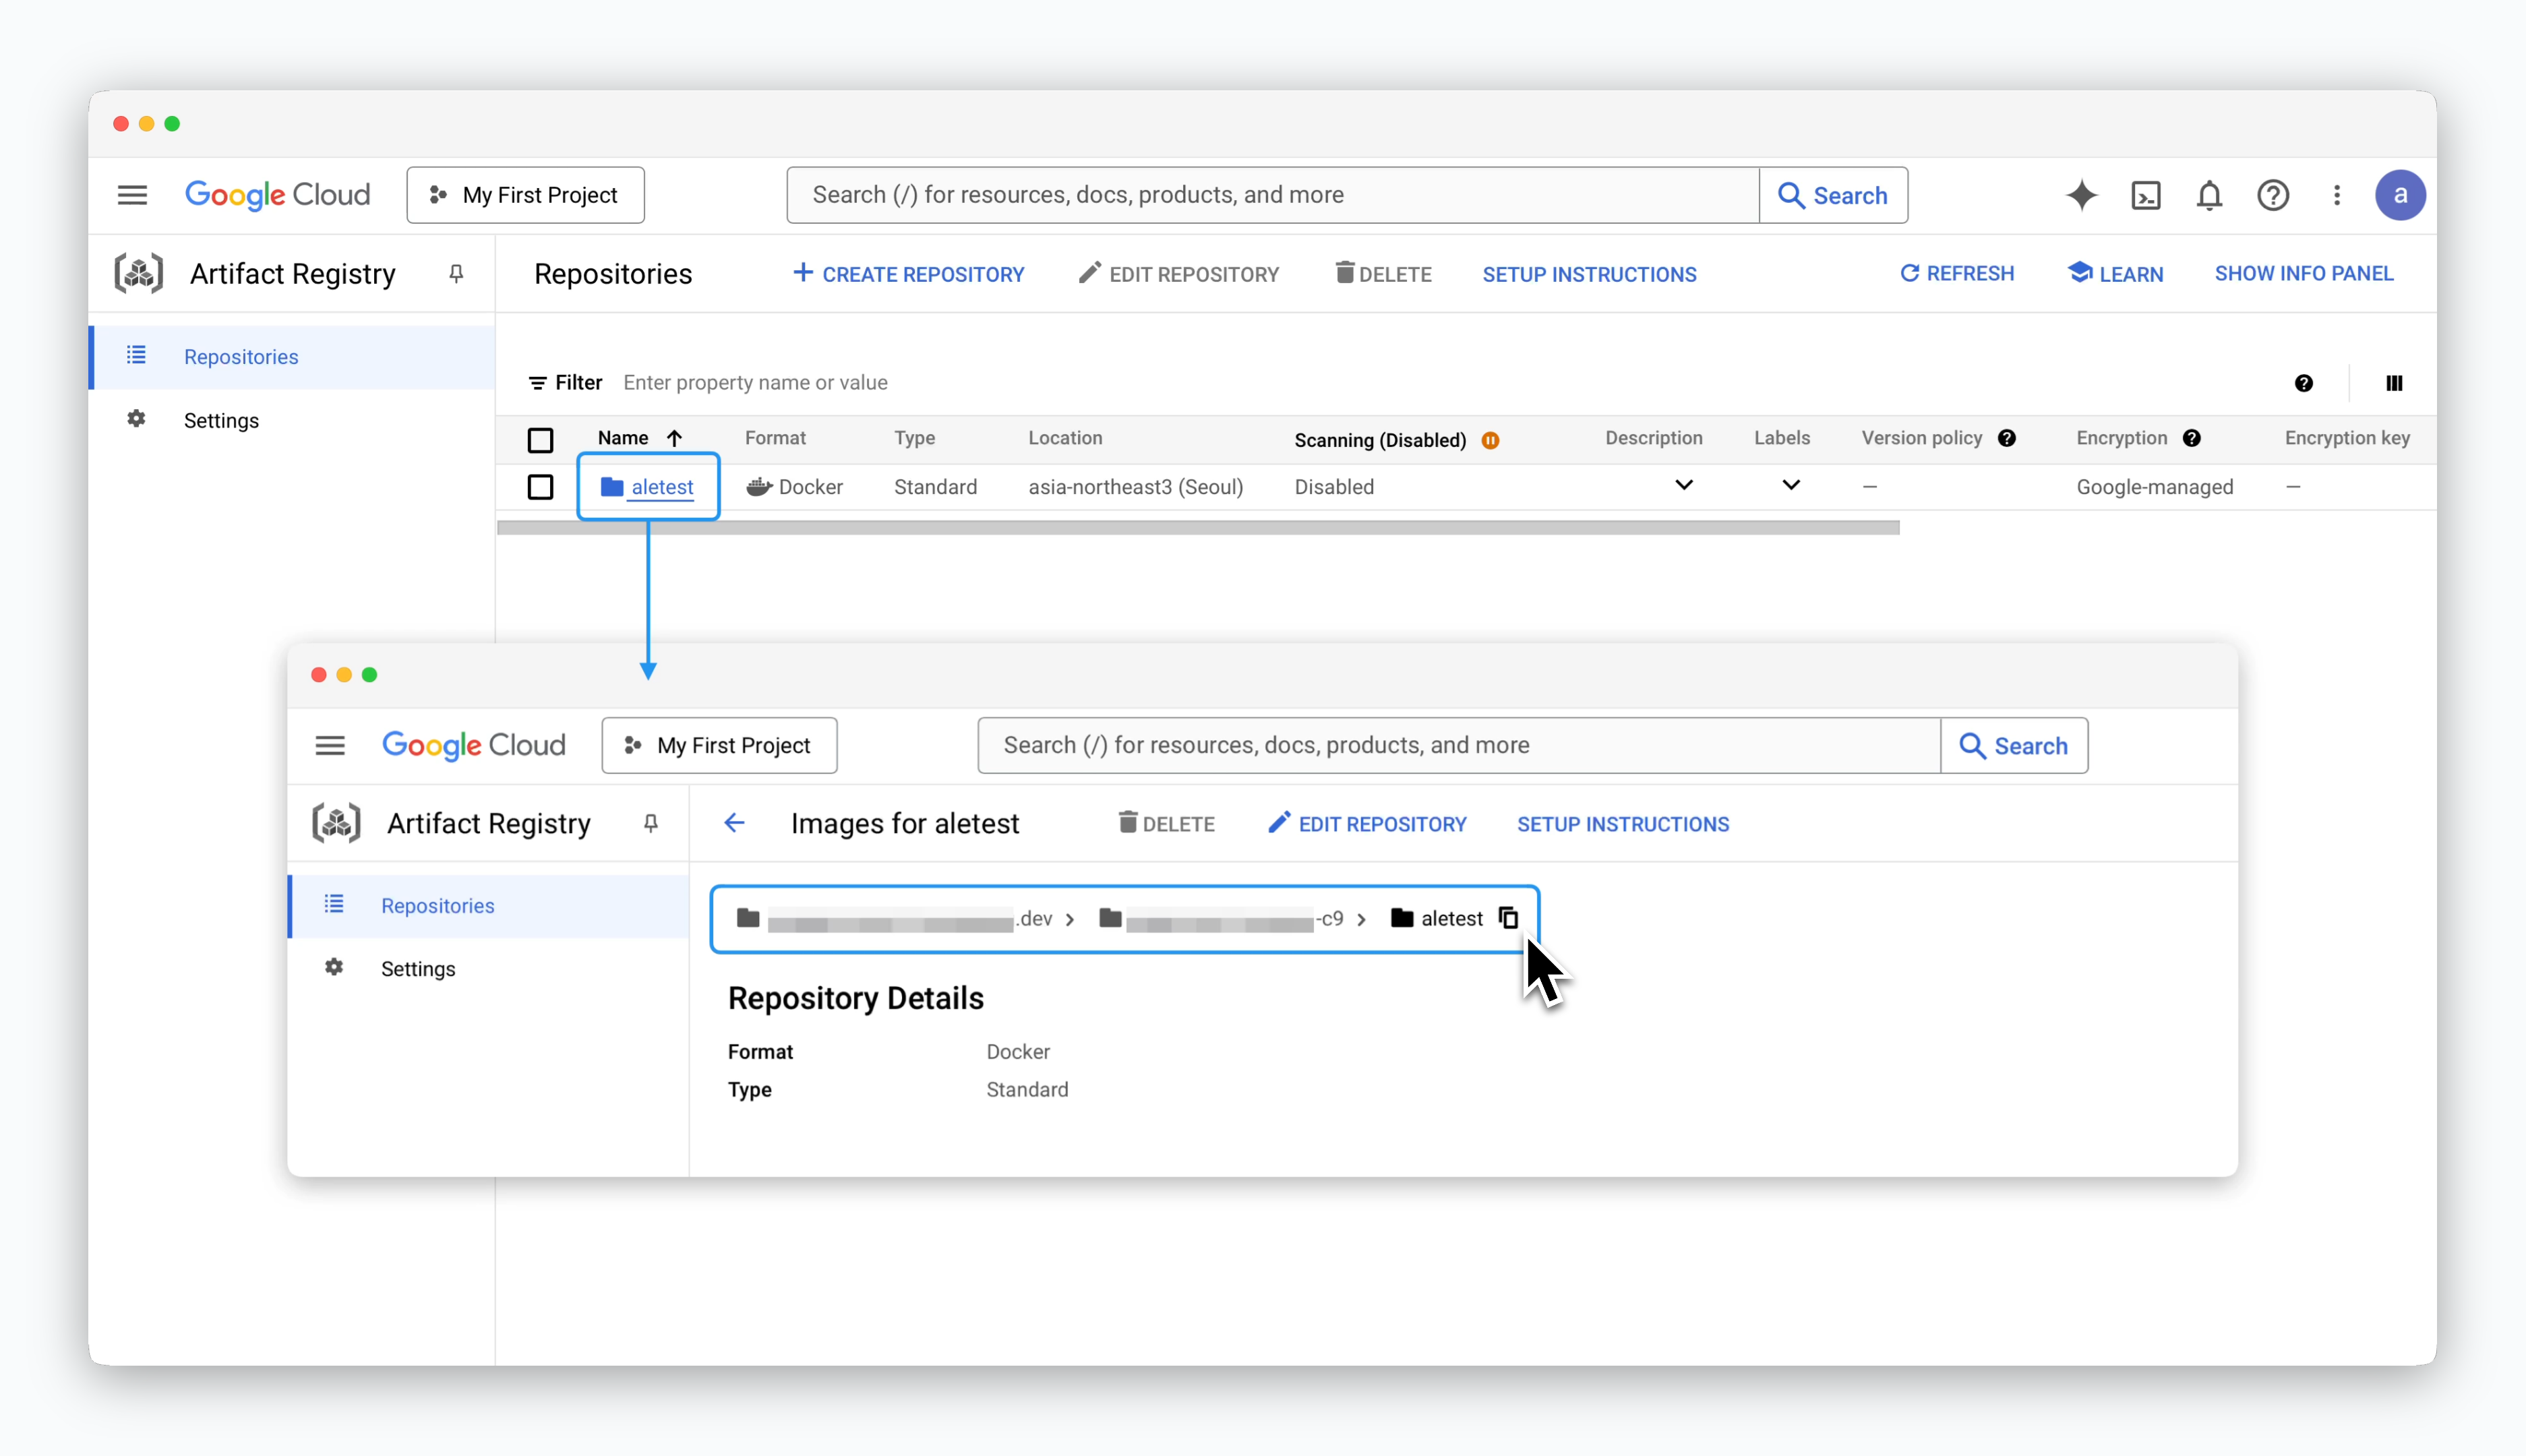Pin Artifact Registry in front window sidebar
2526x1456 pixels.
(x=651, y=823)
